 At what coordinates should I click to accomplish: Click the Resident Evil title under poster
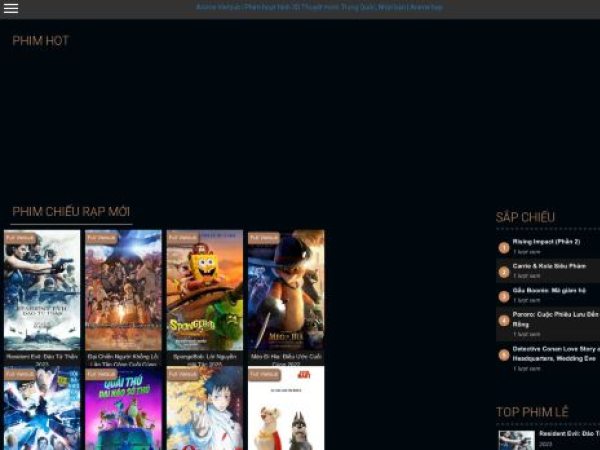click(42, 359)
